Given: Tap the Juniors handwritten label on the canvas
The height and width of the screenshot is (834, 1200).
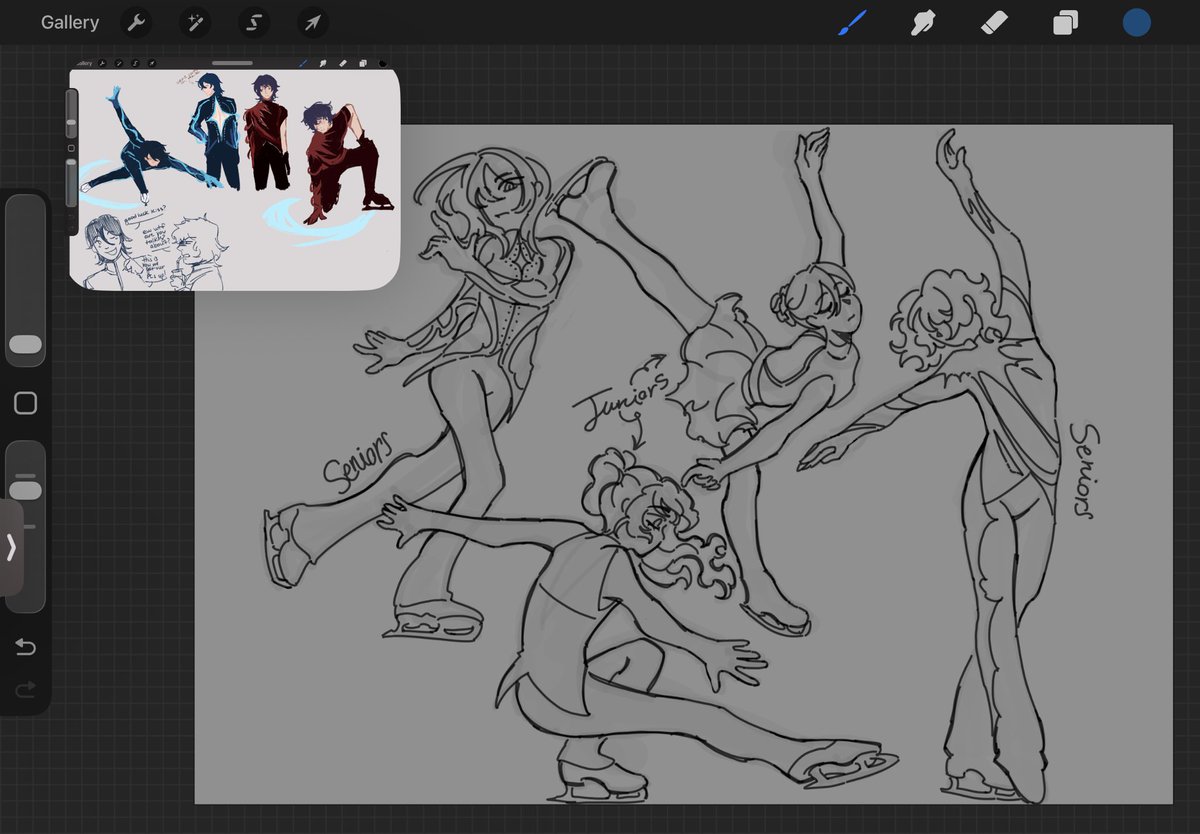Looking at the screenshot, I should click(621, 397).
